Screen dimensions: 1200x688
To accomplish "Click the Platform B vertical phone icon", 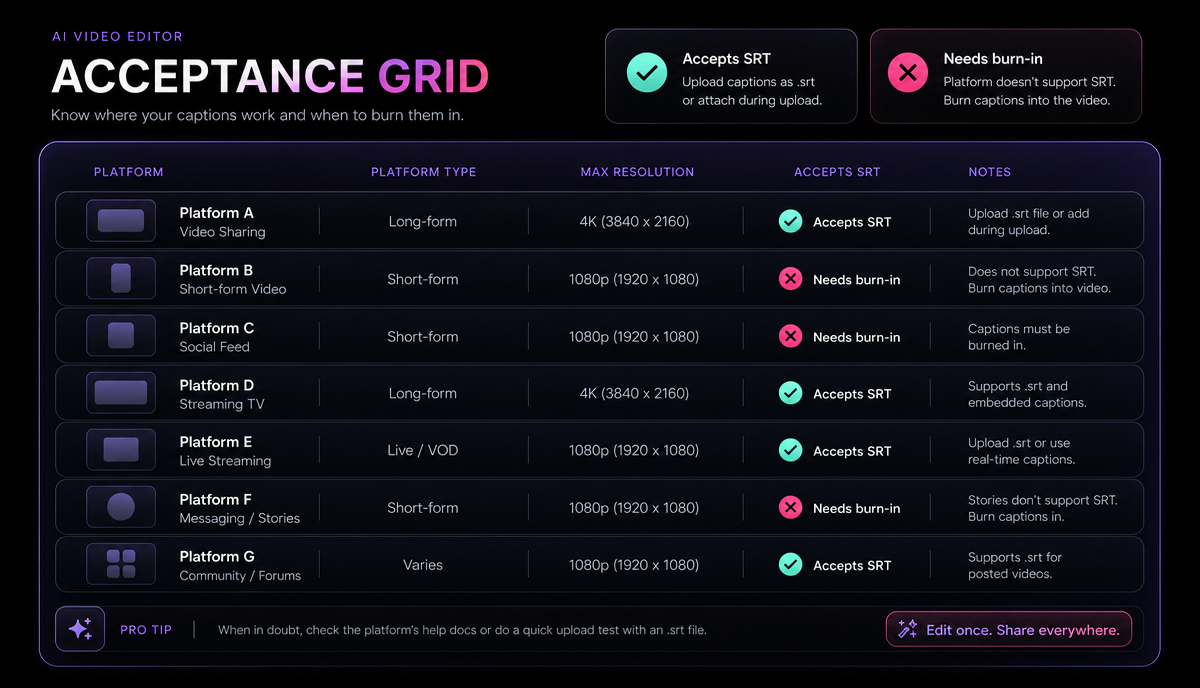I will coord(121,278).
